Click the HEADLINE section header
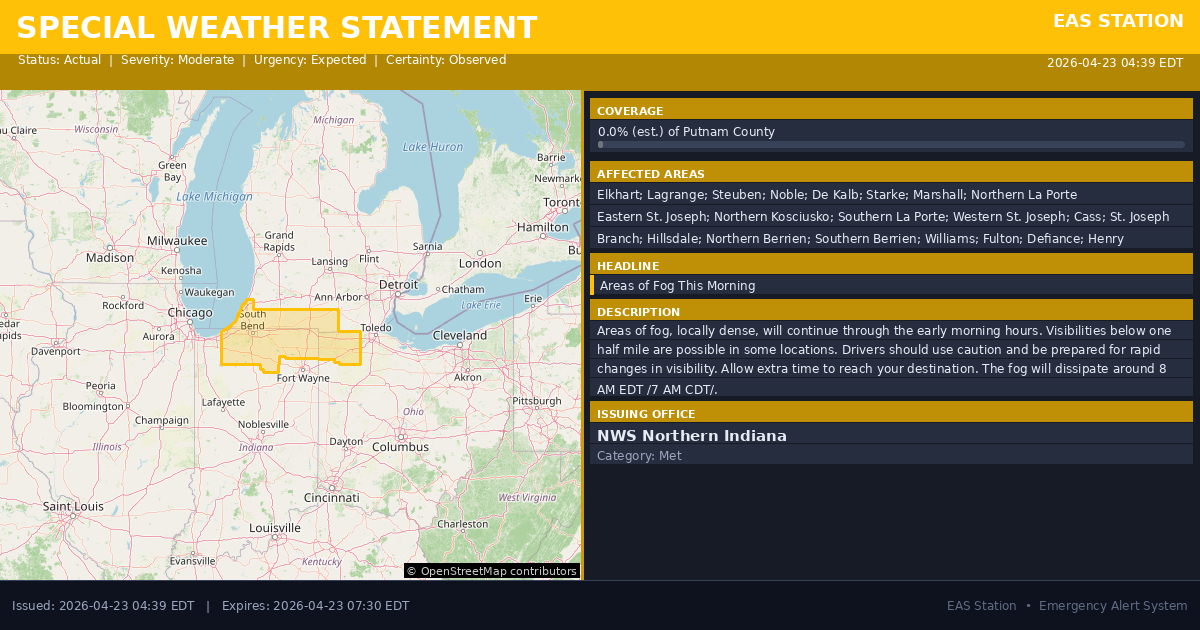This screenshot has height=630, width=1200. [628, 266]
